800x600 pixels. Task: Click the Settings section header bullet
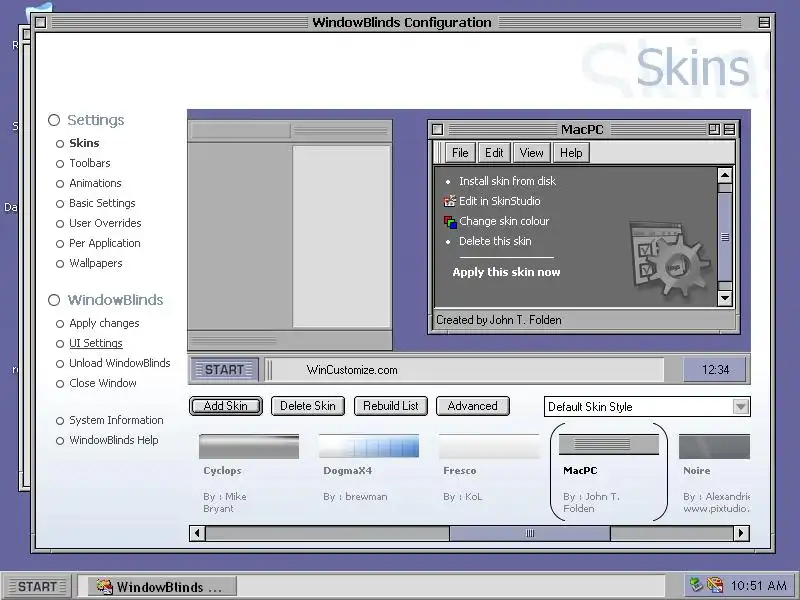pos(54,120)
